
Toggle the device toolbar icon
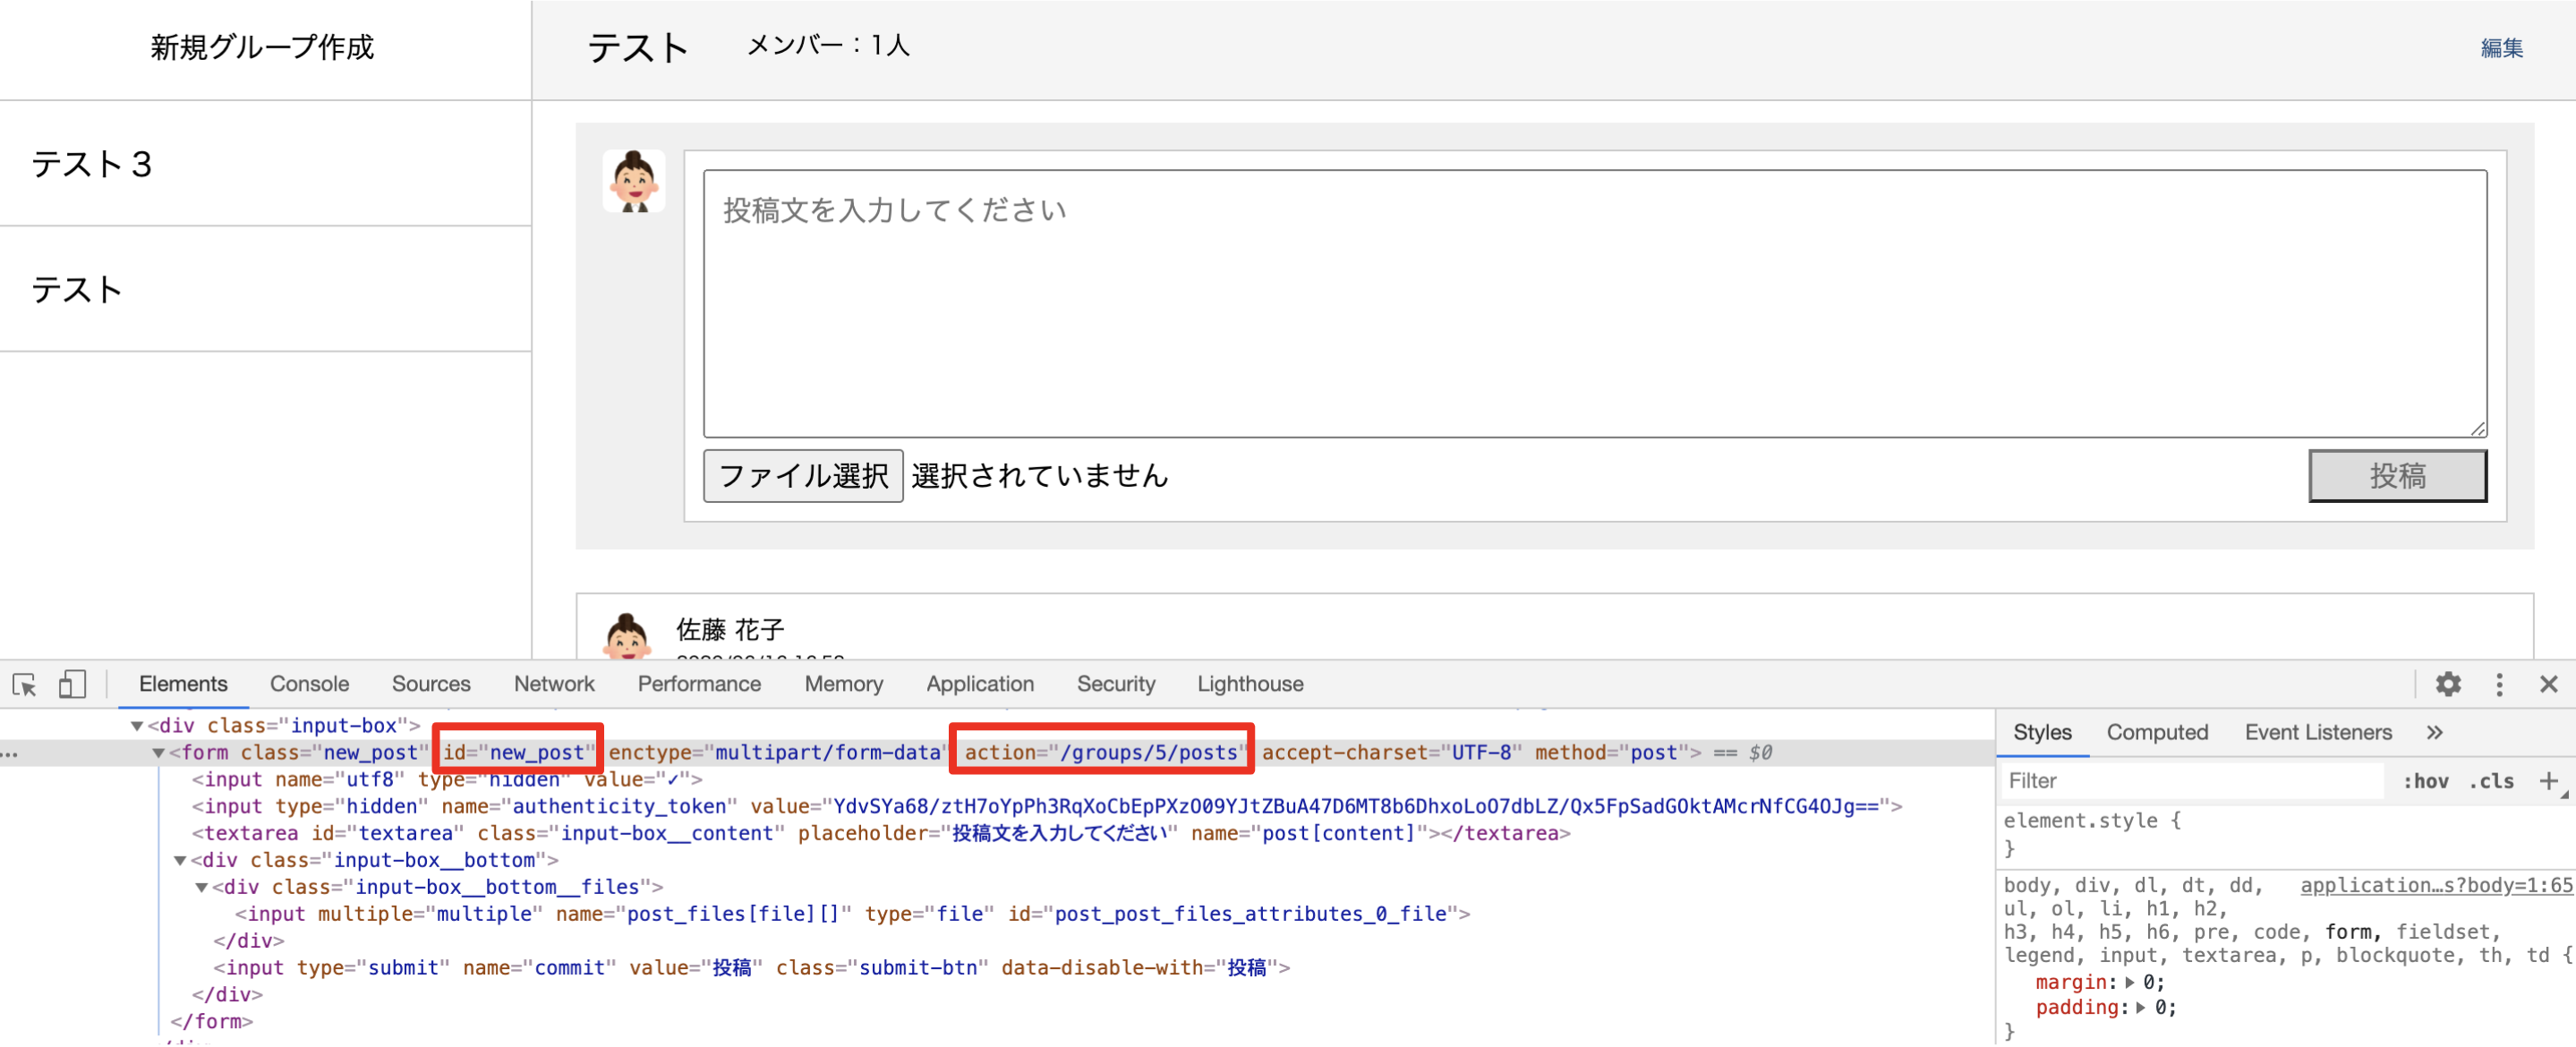[72, 684]
